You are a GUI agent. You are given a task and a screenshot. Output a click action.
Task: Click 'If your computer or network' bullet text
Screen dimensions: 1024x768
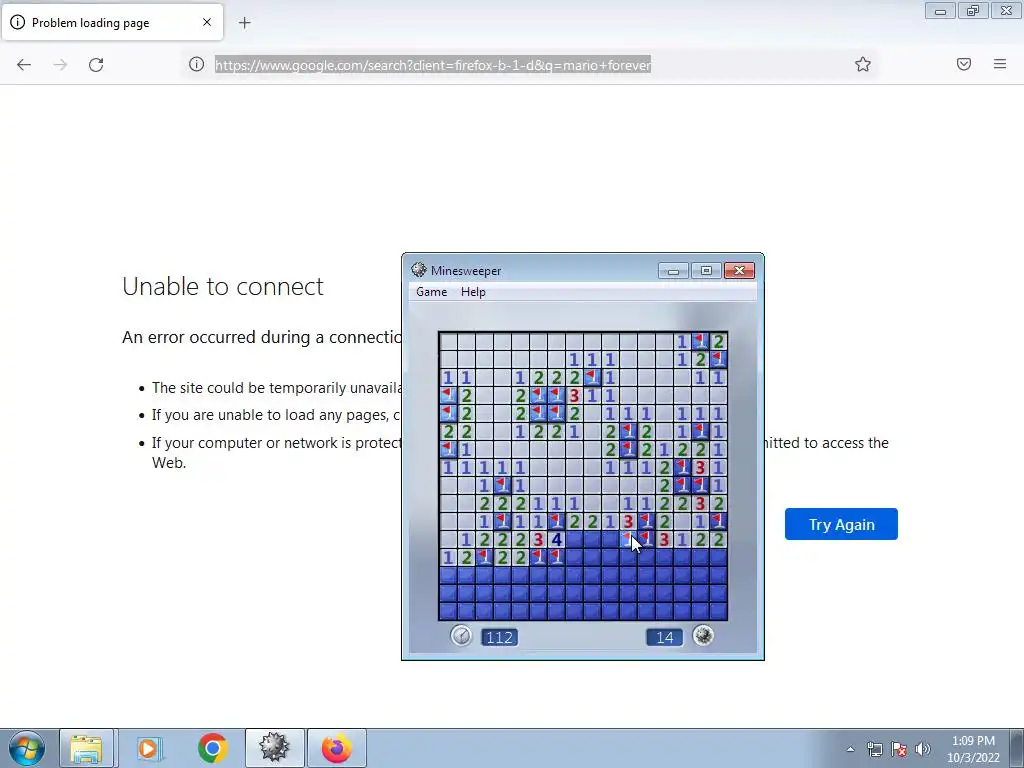click(277, 443)
